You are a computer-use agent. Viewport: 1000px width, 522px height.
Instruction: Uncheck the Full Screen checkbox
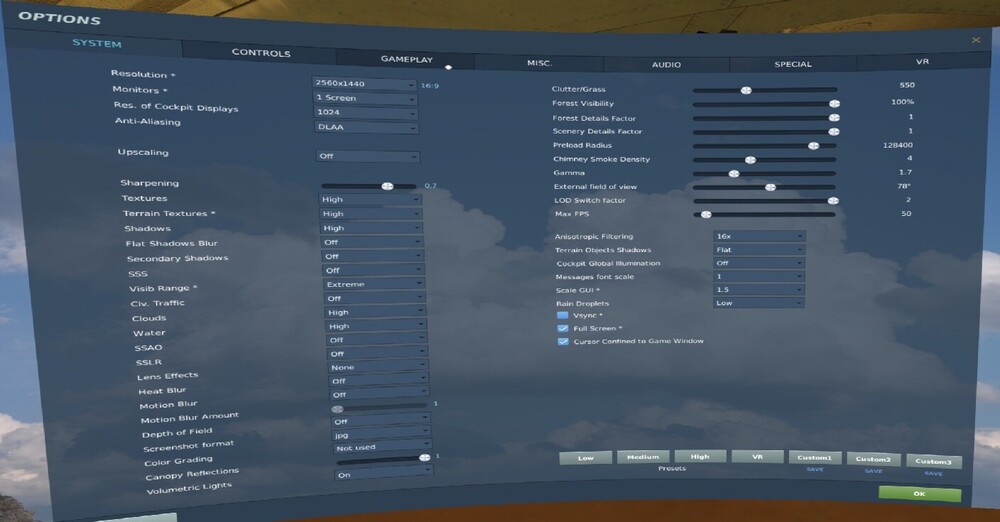click(562, 328)
